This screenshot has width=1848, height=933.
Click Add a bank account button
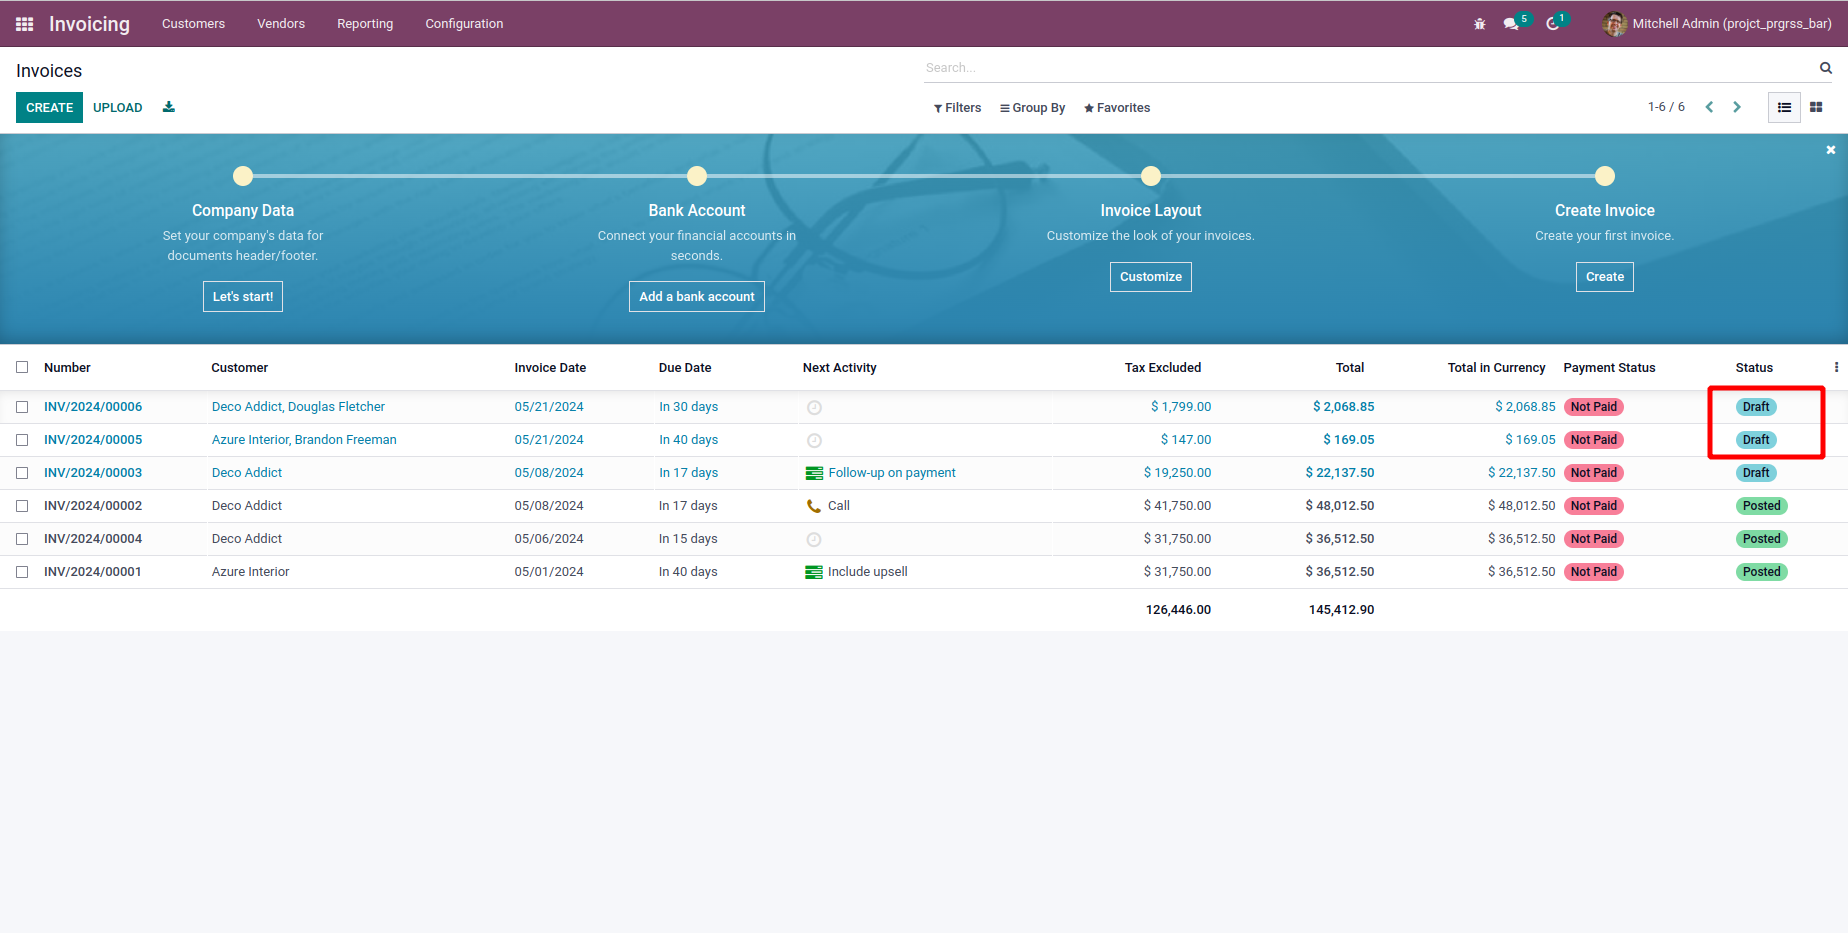(696, 297)
